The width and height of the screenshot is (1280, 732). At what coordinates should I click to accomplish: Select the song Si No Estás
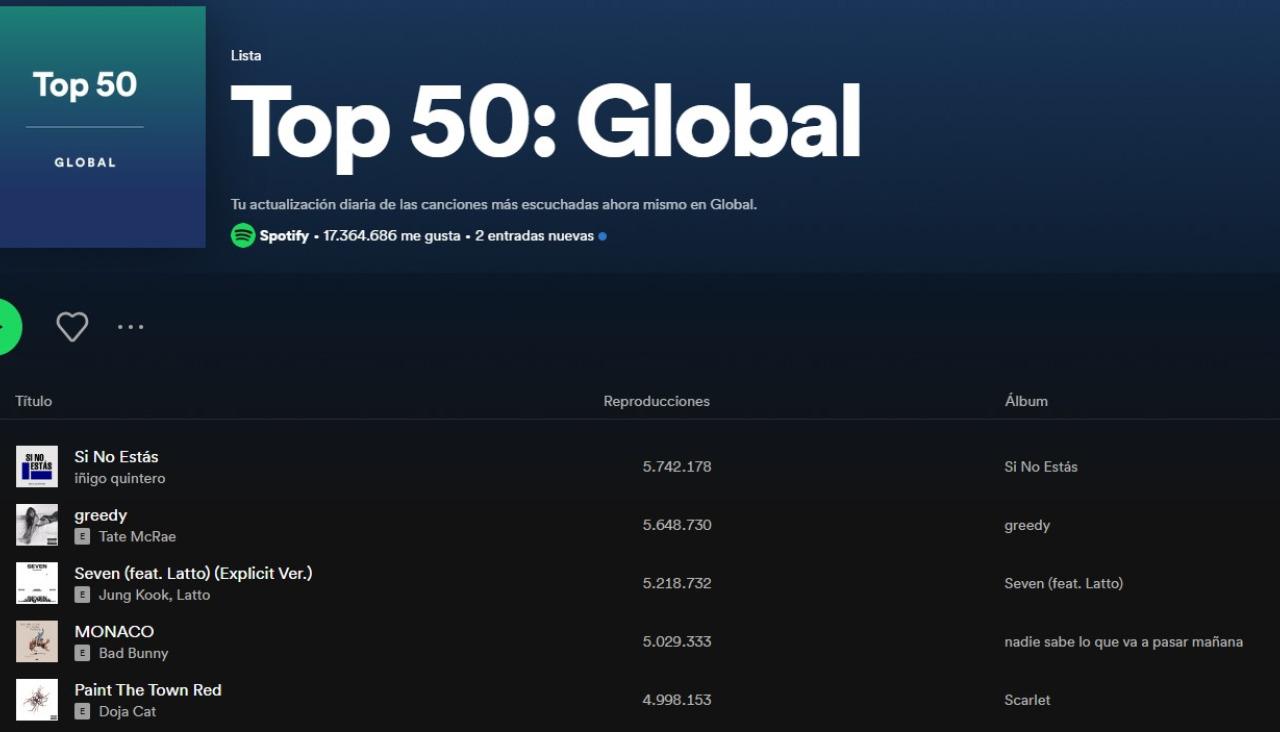[x=116, y=456]
